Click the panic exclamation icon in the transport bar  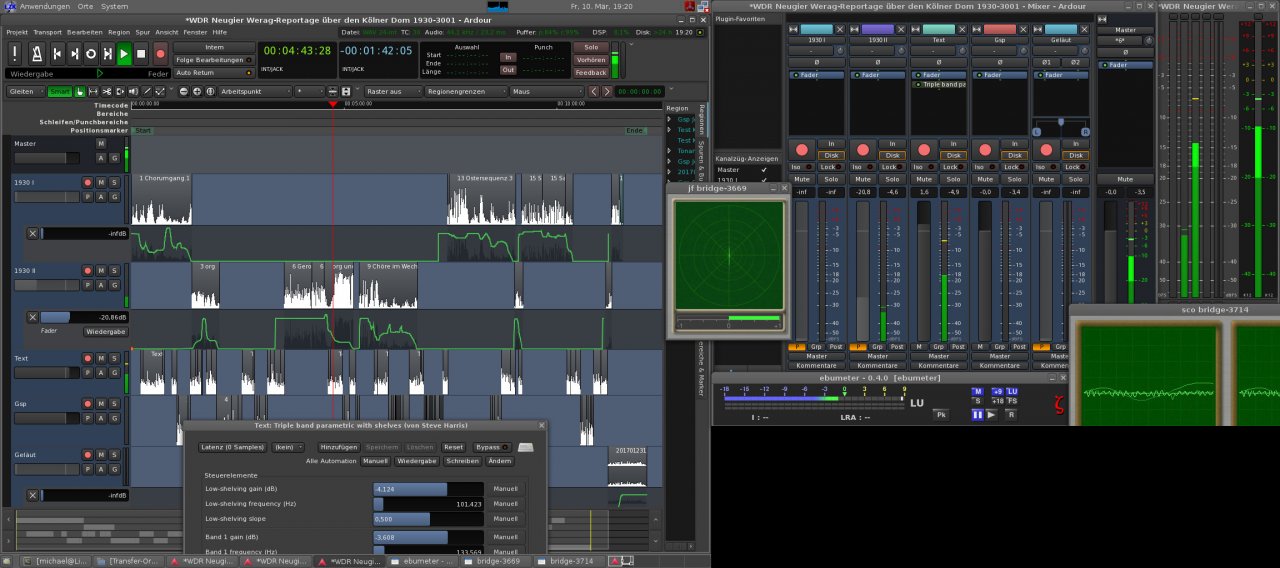point(15,53)
